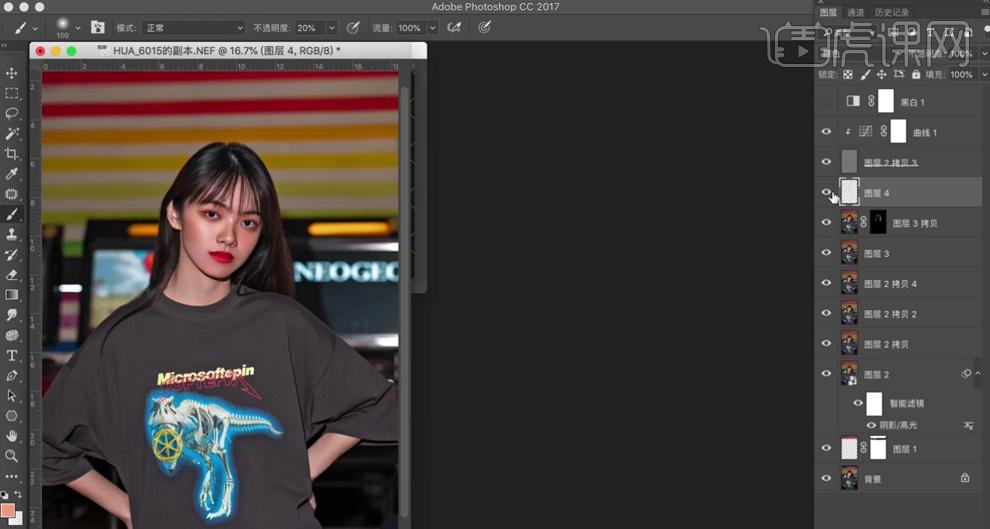Viewport: 990px width, 529px height.
Task: Select the Crop tool
Action: [11, 154]
